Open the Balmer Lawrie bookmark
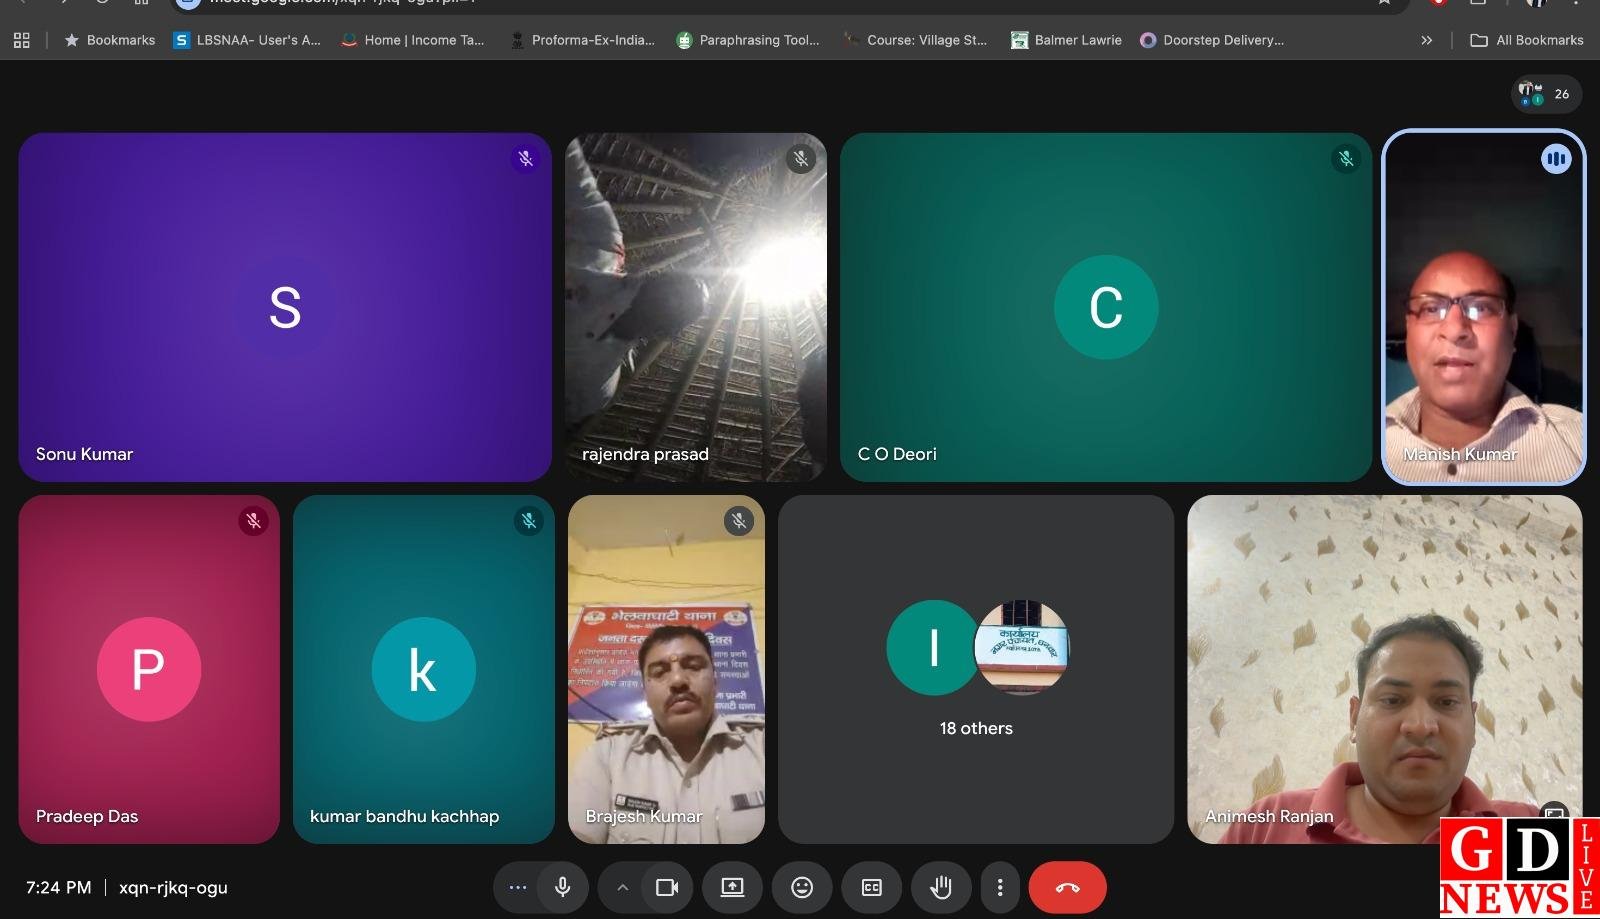This screenshot has height=919, width=1600. (1066, 40)
